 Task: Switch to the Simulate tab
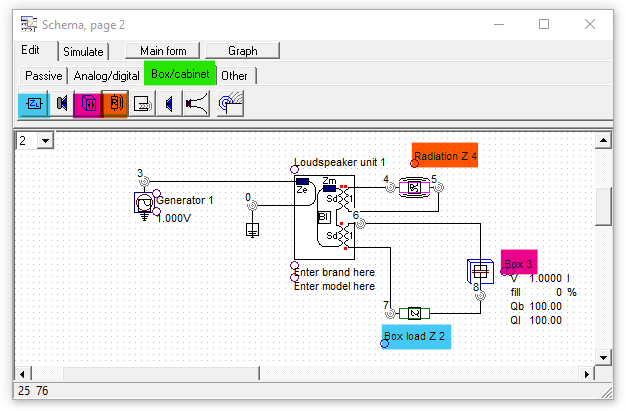(x=83, y=51)
